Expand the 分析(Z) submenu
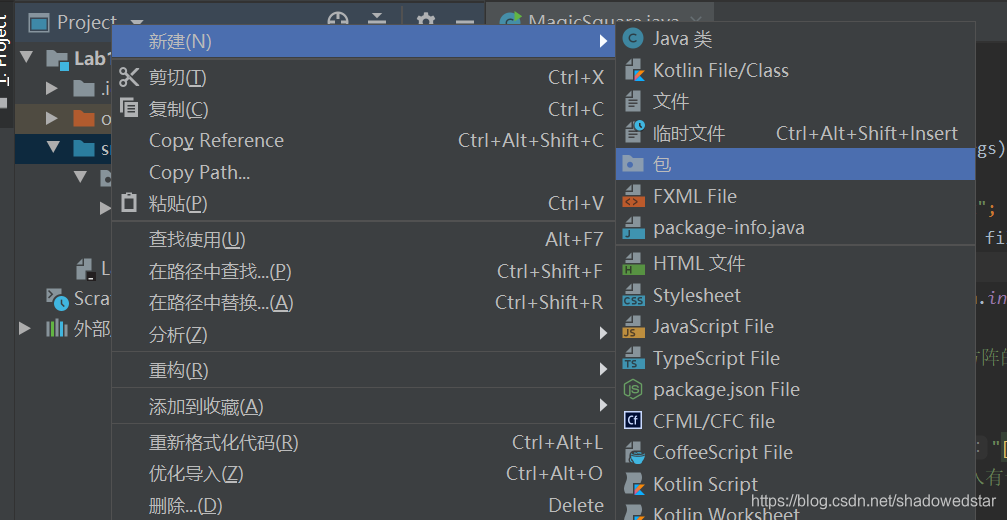This screenshot has height=520, width=1007. (363, 334)
